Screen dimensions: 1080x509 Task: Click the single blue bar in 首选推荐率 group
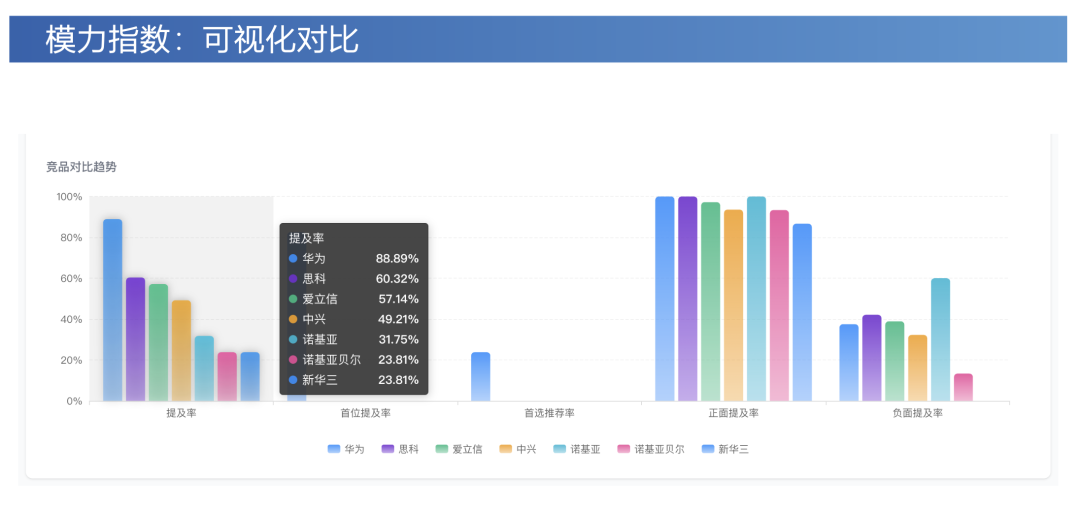pyautogui.click(x=481, y=377)
